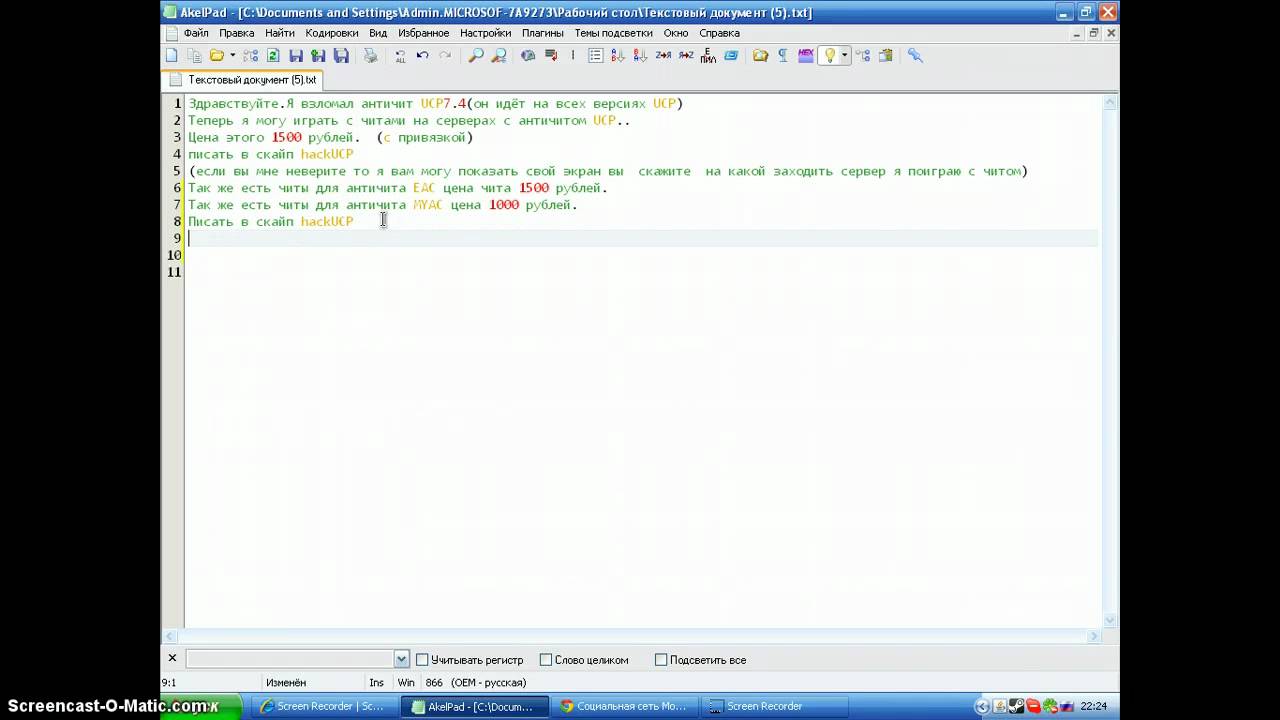
Task: Click the yellow folder explorer icon before pilcrow
Action: (760, 56)
